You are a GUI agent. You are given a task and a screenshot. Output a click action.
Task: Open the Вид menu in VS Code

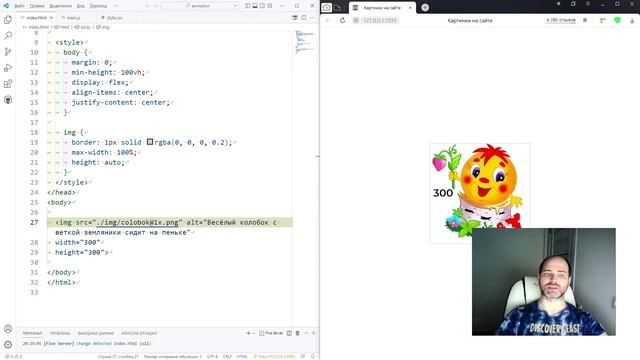[80, 6]
